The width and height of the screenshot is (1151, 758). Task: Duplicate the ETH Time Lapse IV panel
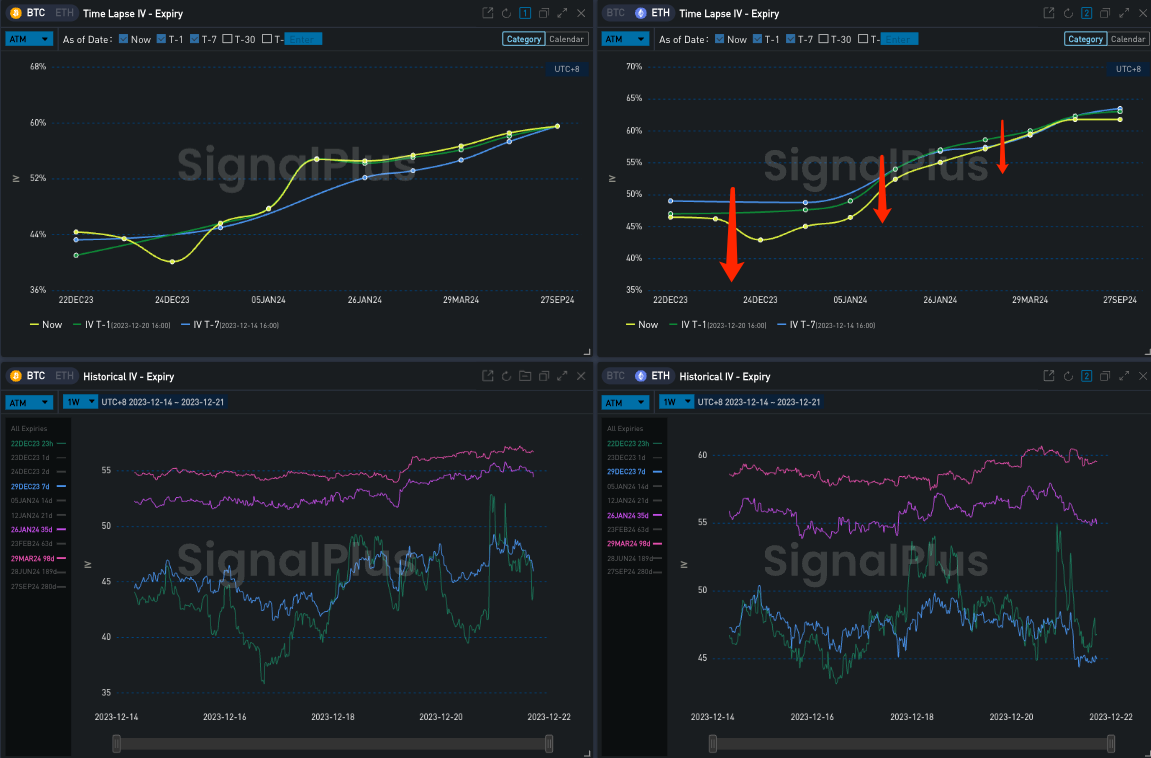pos(1104,13)
